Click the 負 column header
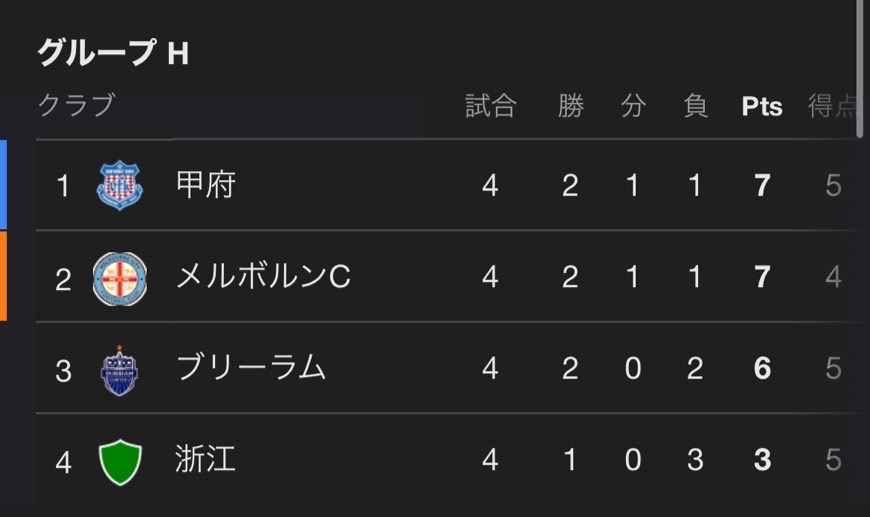870x517 pixels. click(x=695, y=105)
